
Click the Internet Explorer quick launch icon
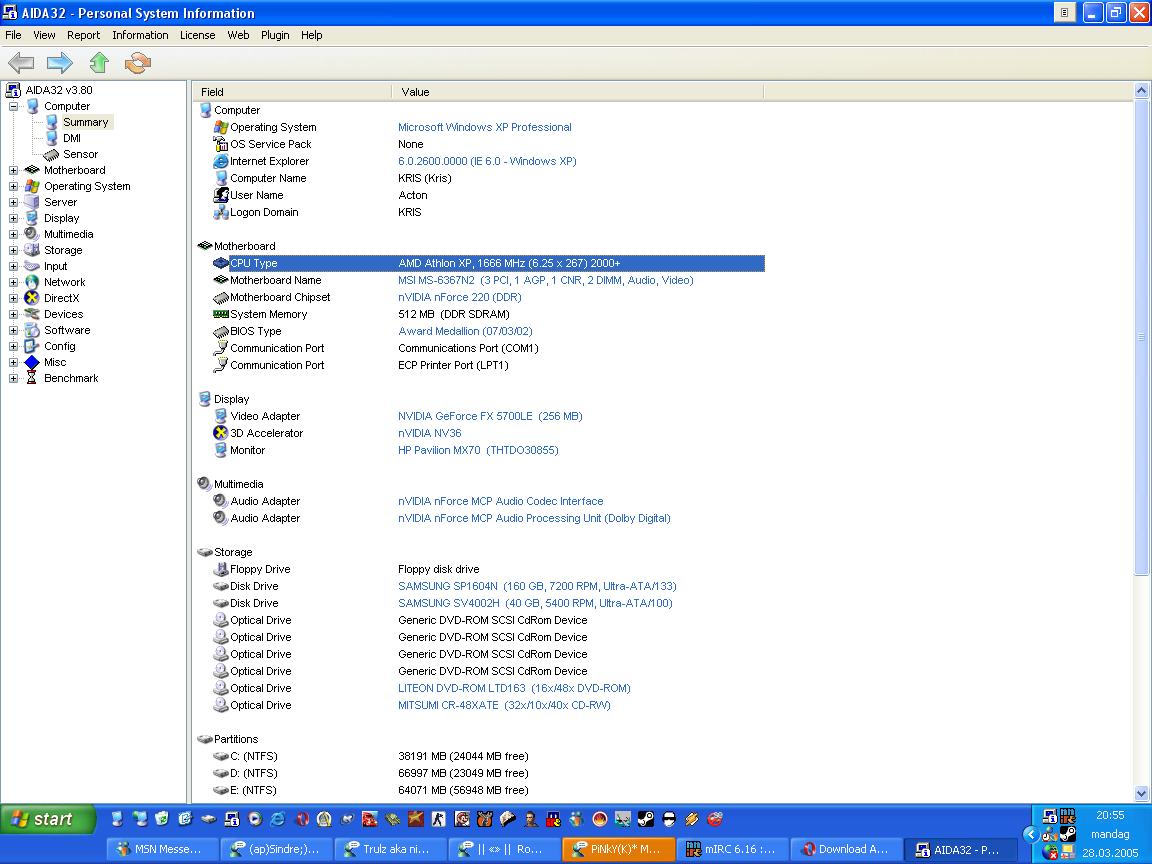[x=277, y=818]
